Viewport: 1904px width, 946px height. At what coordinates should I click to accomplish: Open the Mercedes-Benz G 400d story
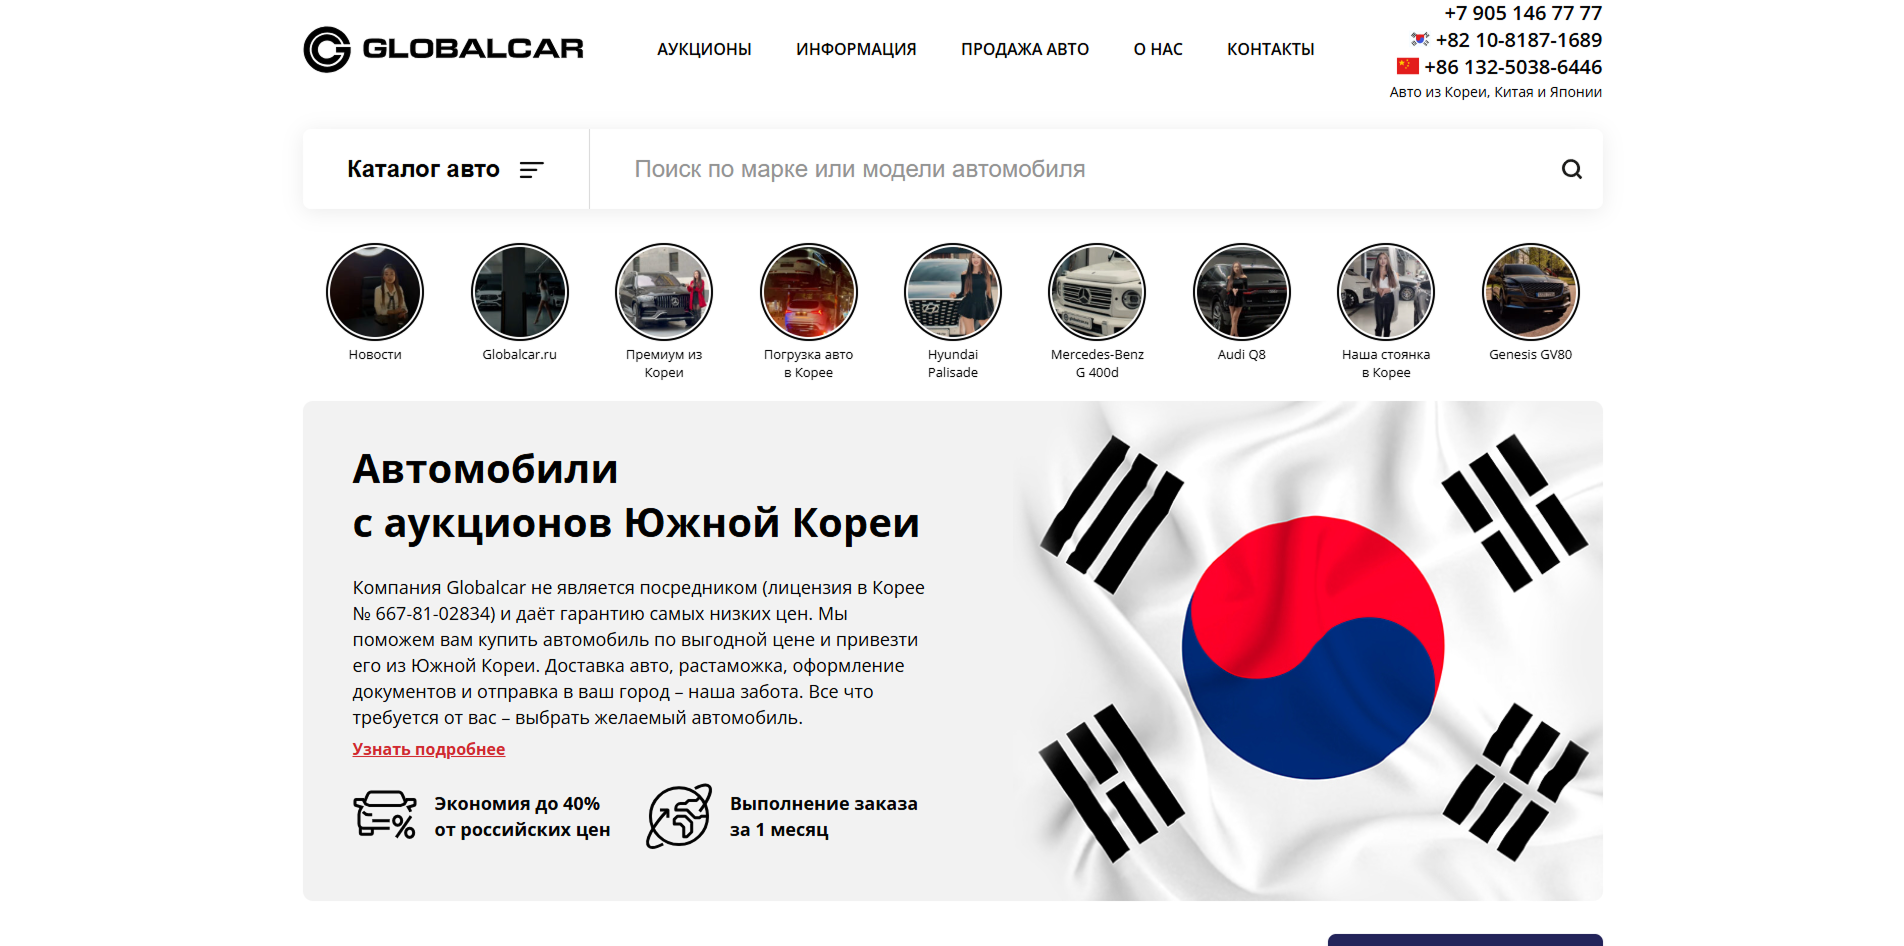pyautogui.click(x=1097, y=291)
